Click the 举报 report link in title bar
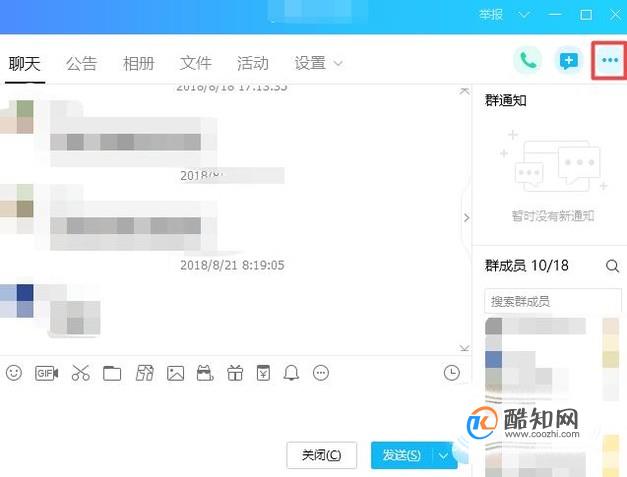Viewport: 627px width, 477px height. pos(491,15)
